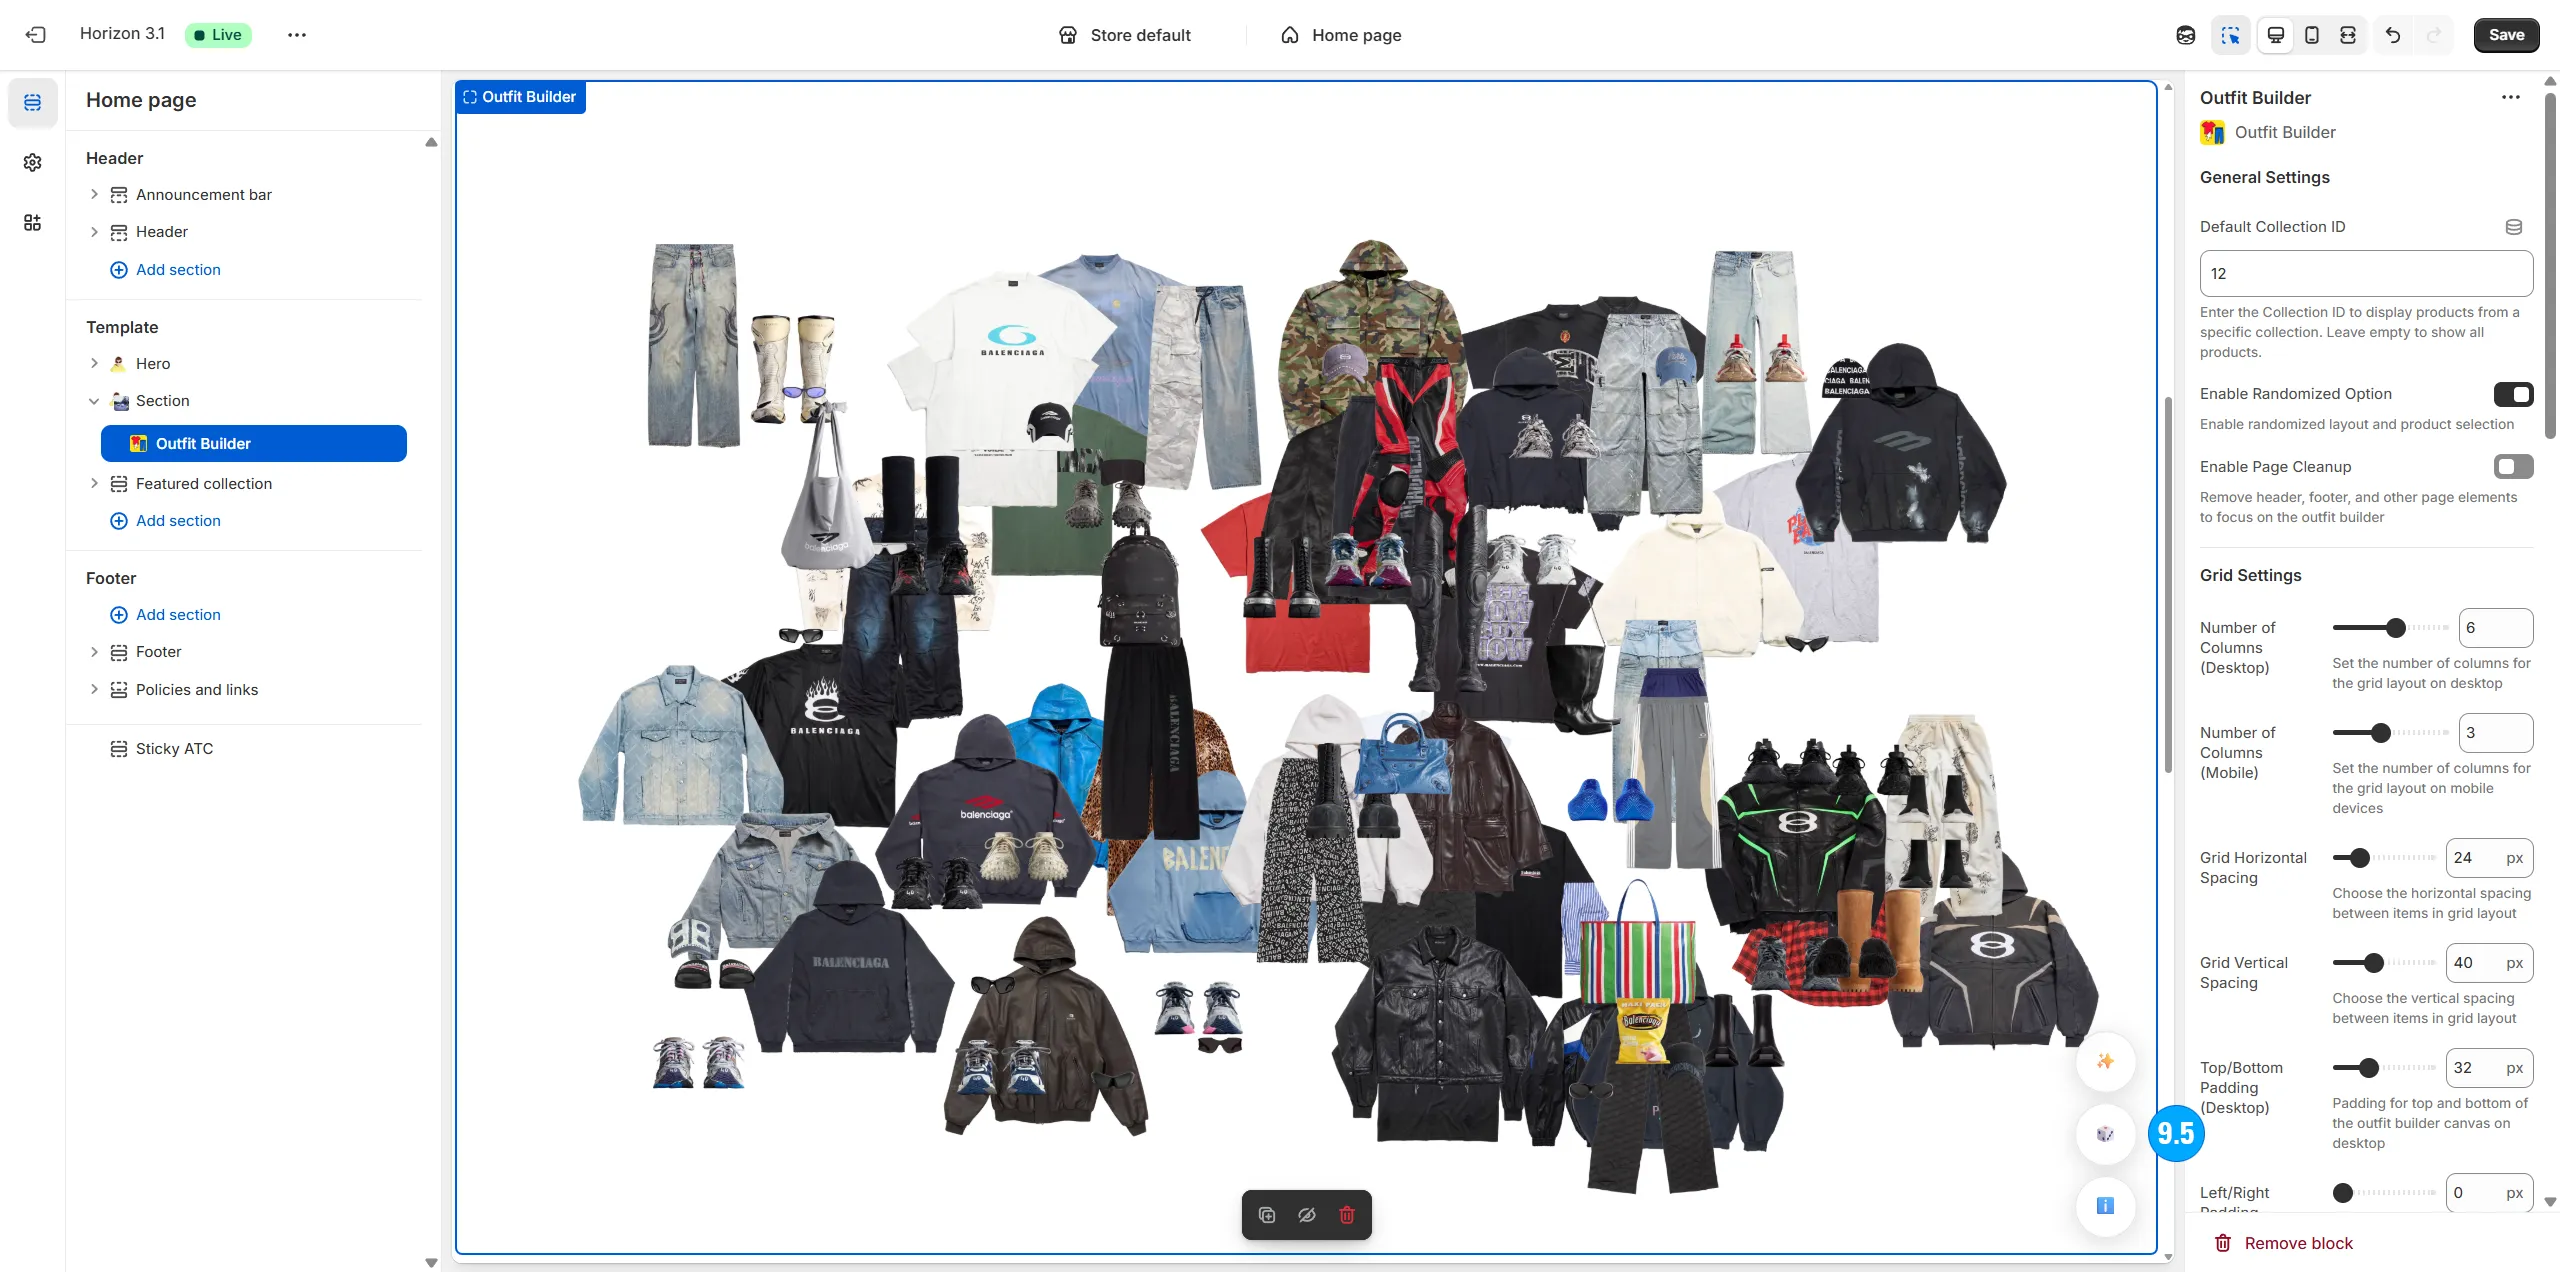Viewport: 2560px width, 1272px height.
Task: Open theme settings gear icon
Action: pos(32,162)
